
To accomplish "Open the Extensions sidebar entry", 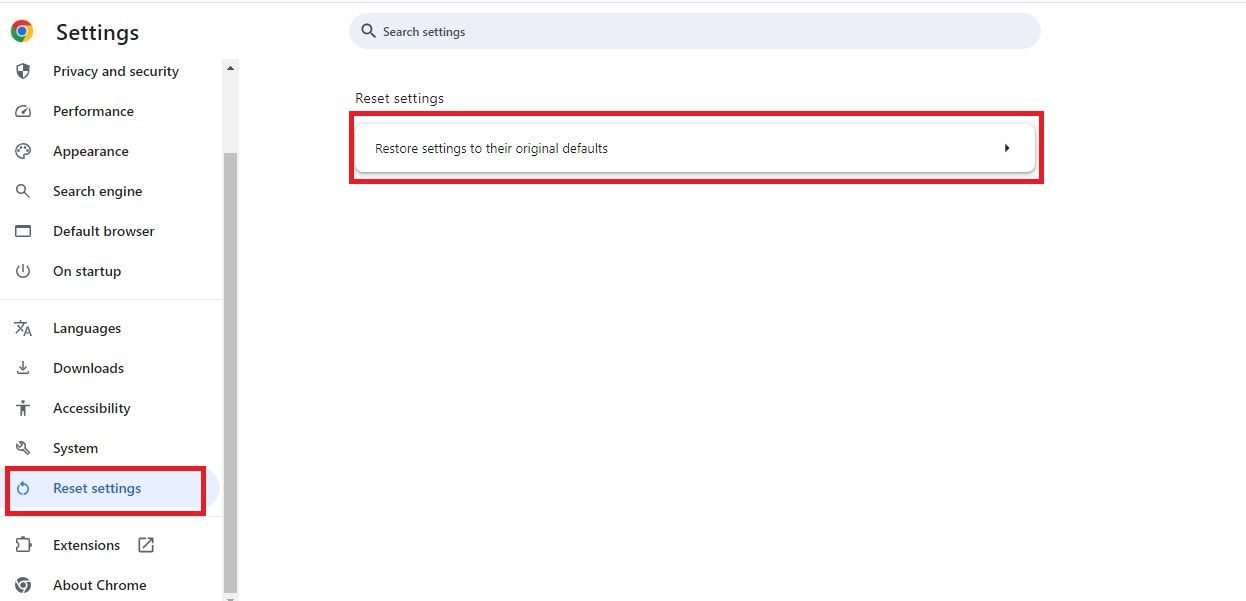I will [86, 545].
